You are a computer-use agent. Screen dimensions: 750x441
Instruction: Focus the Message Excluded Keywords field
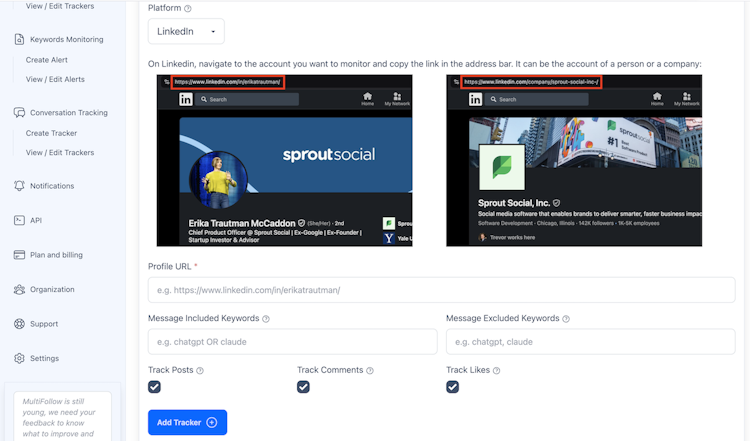[591, 342]
